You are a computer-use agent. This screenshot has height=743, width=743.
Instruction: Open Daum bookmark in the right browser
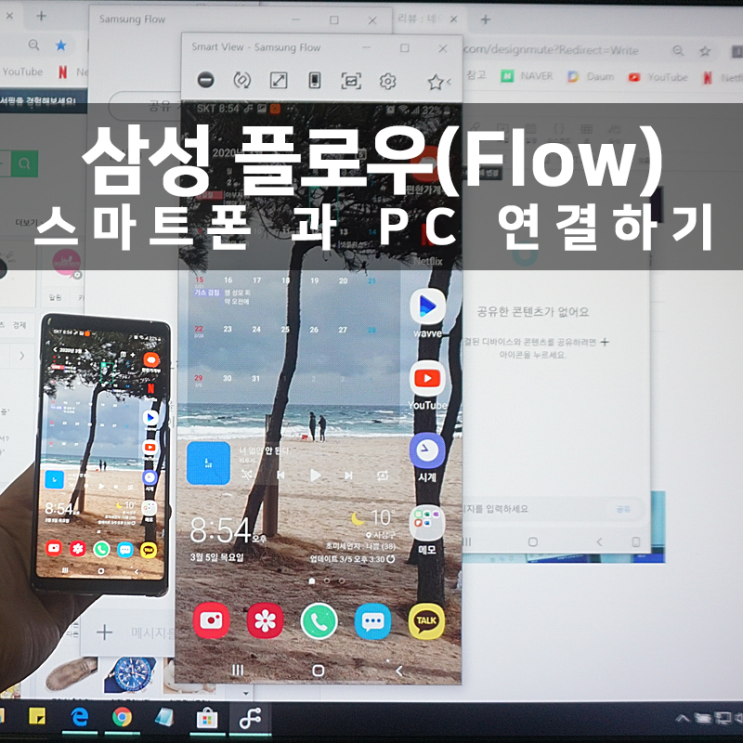coord(591,76)
